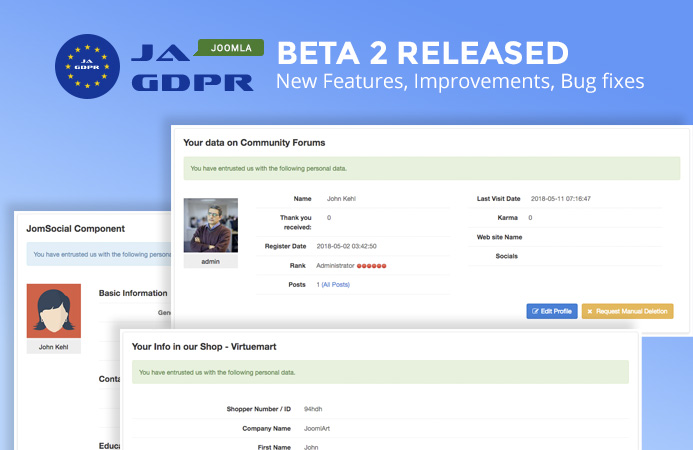Screen dimensions: 693x450
Task: Click the blue notice in the JomSocial panel
Action: [99, 254]
